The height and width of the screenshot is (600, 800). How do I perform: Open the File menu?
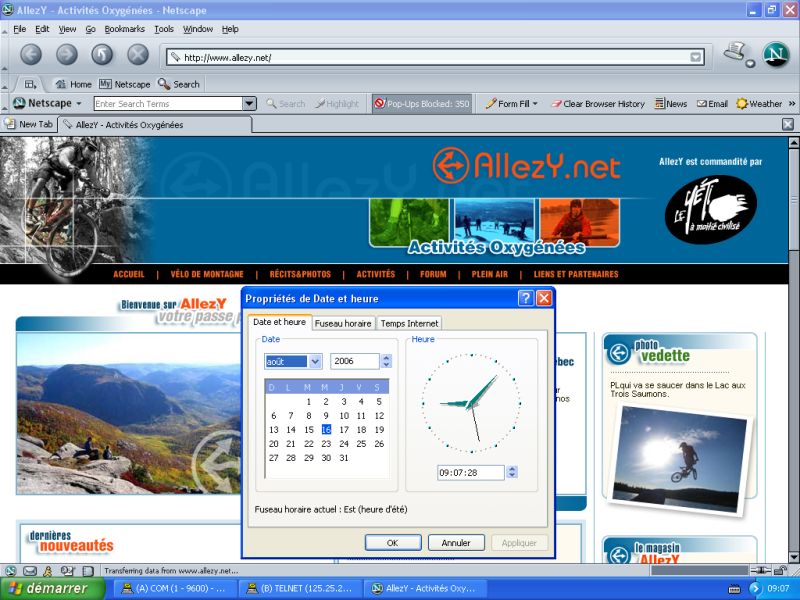19,29
